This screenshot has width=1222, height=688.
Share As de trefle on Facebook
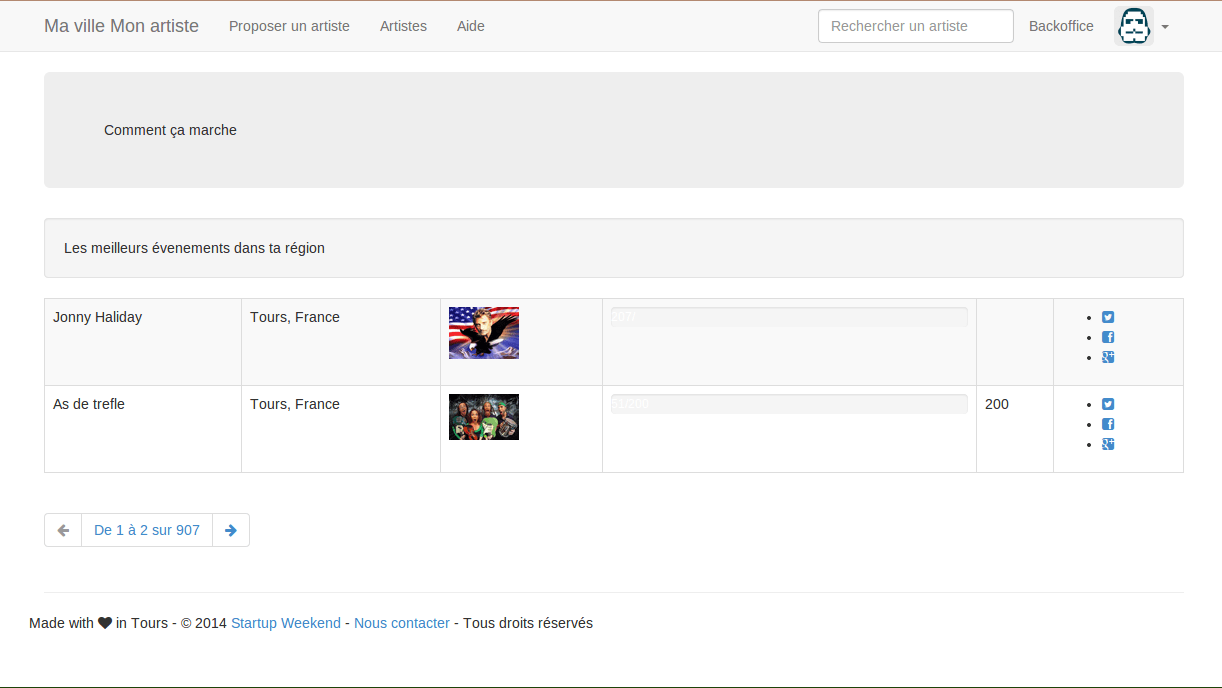1108,425
